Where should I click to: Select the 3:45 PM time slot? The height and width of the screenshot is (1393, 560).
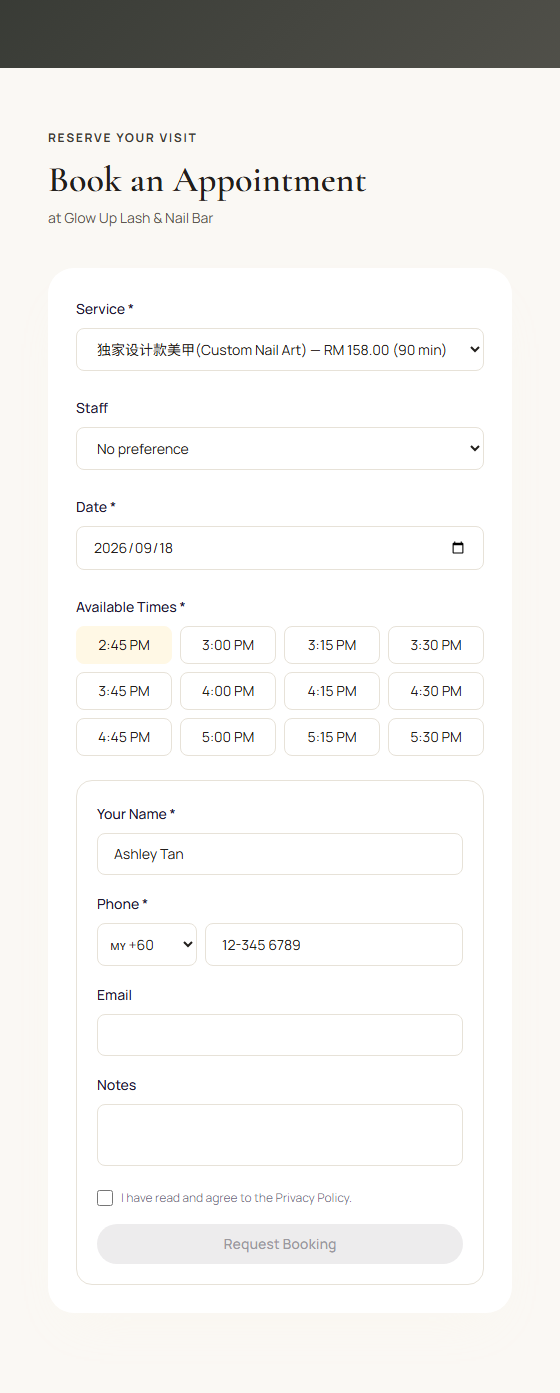pyautogui.click(x=124, y=691)
